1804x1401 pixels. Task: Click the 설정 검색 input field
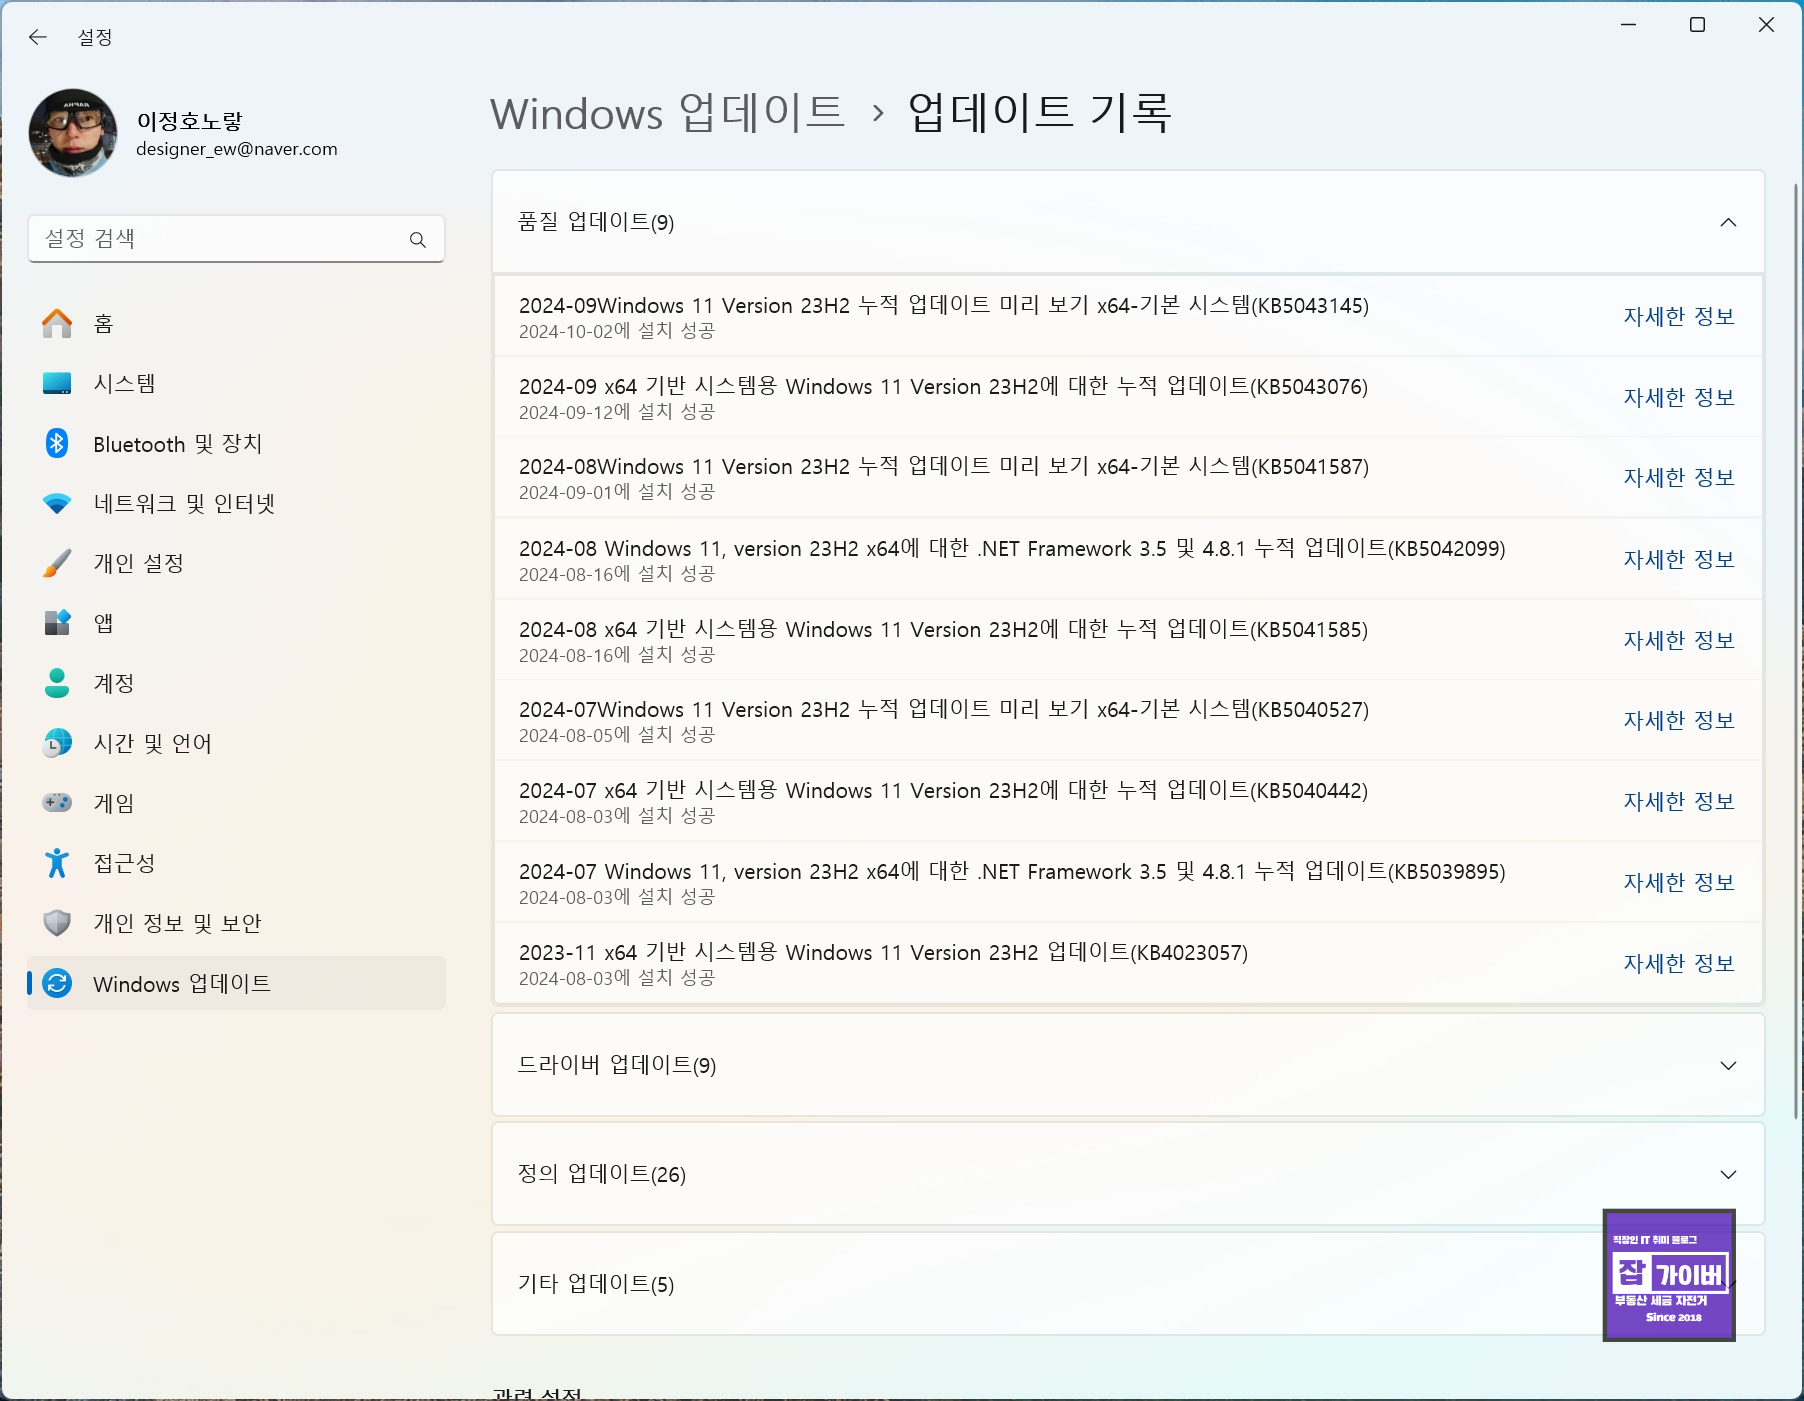236,239
